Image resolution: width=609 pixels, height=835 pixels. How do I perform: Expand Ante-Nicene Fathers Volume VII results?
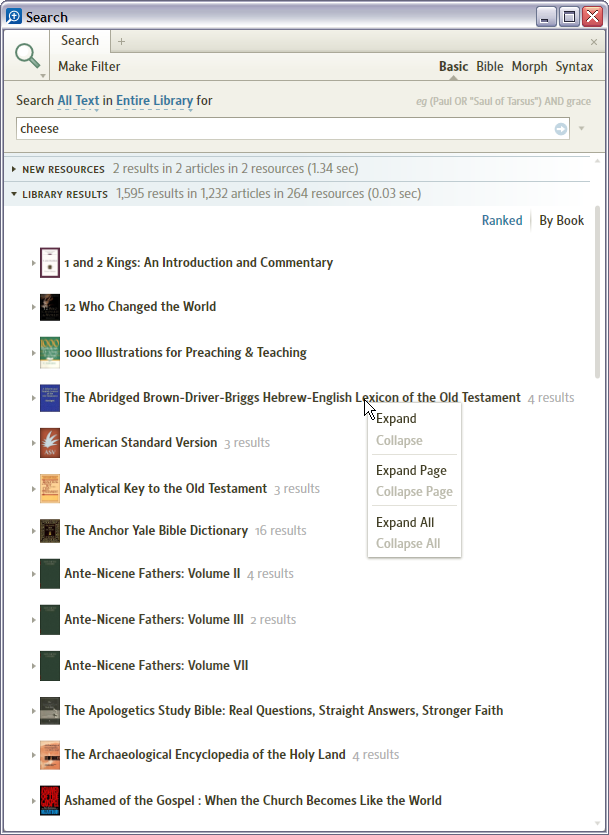34,666
